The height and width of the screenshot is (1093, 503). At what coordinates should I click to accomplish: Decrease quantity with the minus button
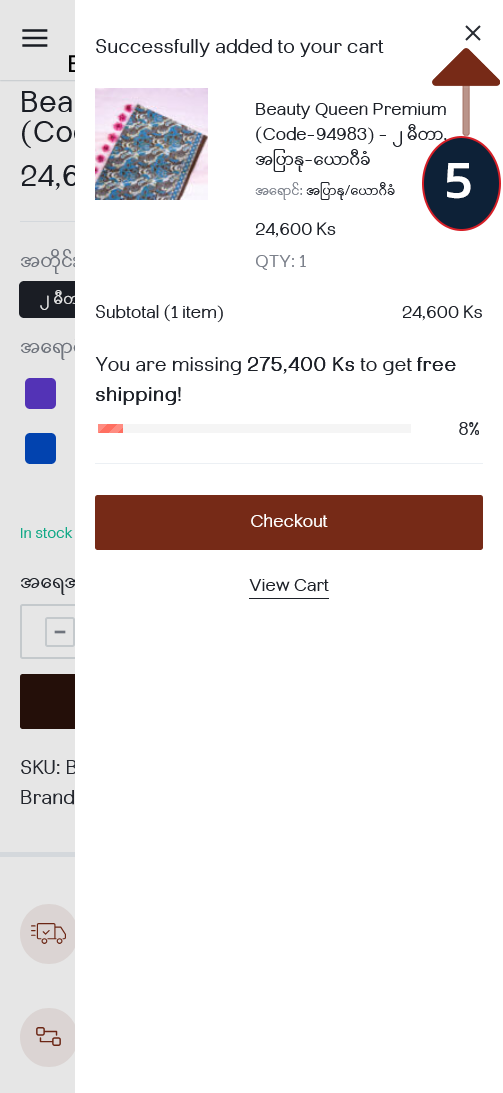pyautogui.click(x=60, y=632)
